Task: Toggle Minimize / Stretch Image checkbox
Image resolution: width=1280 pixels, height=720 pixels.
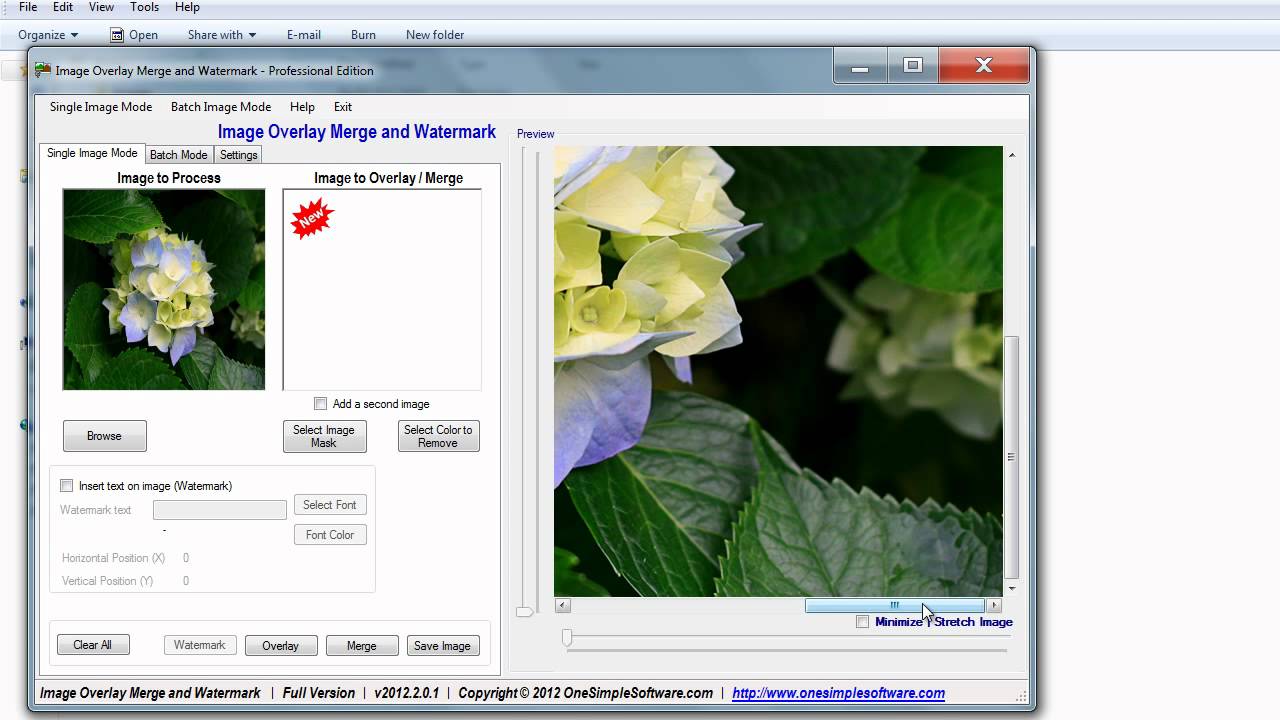Action: [x=863, y=622]
